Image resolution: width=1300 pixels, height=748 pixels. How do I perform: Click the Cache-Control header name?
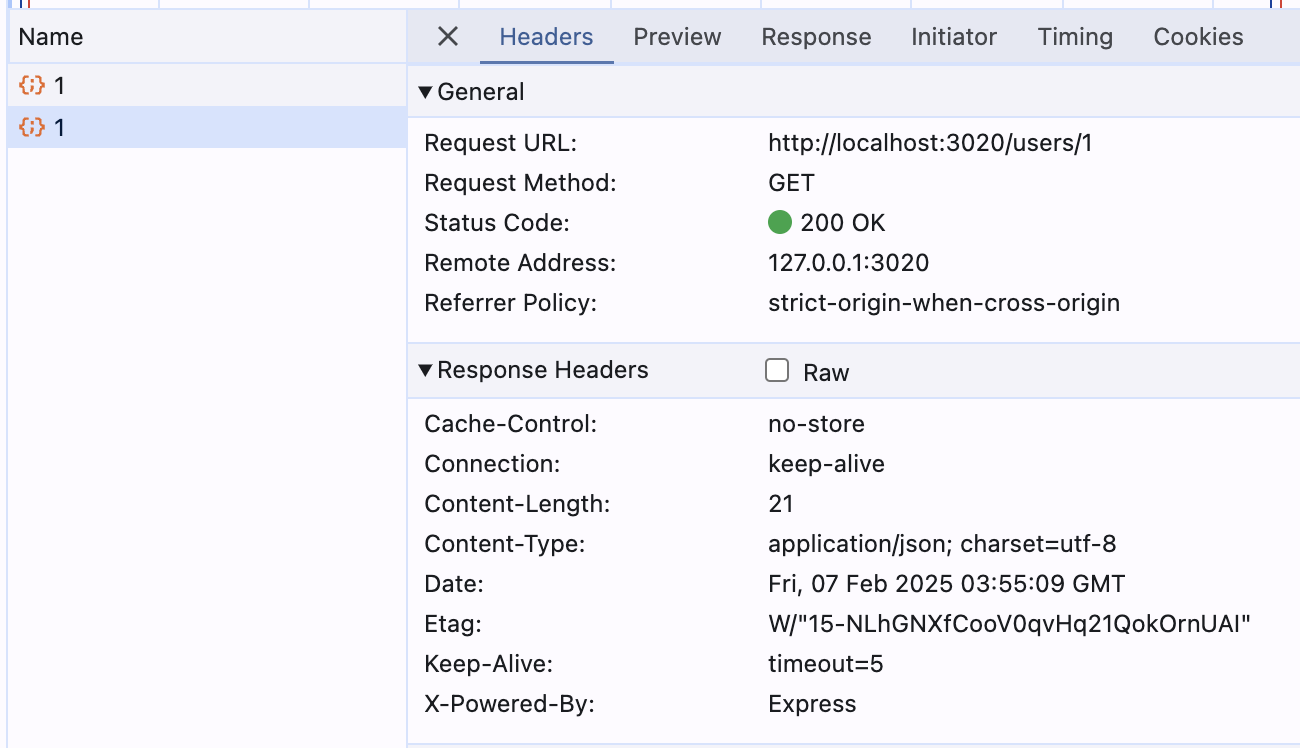[510, 424]
